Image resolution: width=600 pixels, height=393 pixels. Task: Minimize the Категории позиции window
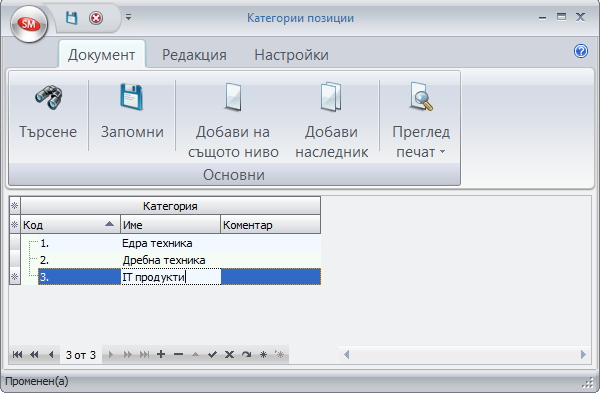coord(542,18)
